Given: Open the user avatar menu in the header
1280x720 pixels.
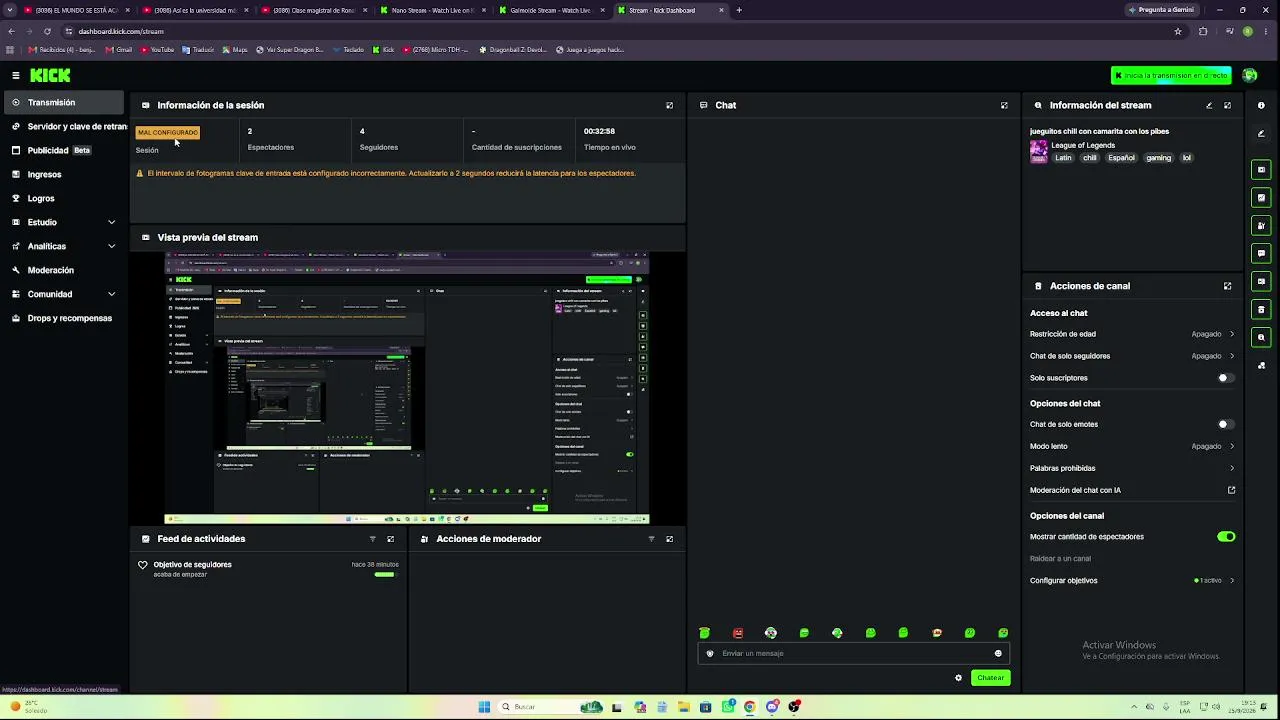Looking at the screenshot, I should click(1249, 75).
